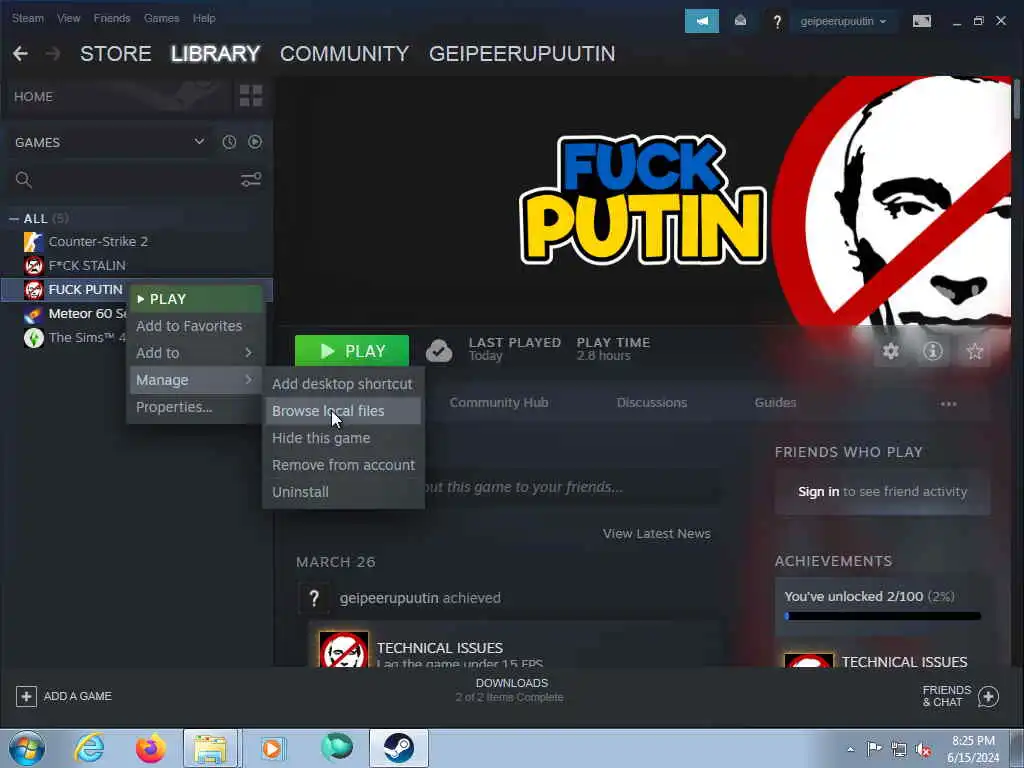Choose Remove from account
This screenshot has height=768, width=1024.
(x=343, y=464)
